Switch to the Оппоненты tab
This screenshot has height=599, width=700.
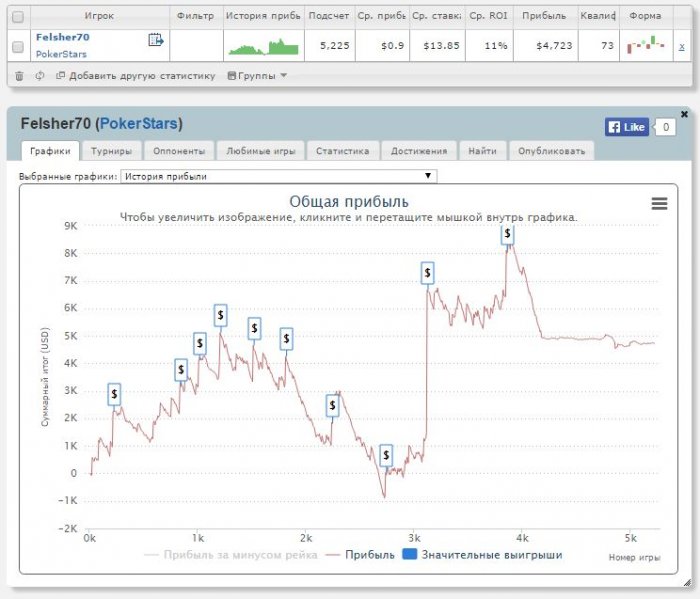click(179, 151)
